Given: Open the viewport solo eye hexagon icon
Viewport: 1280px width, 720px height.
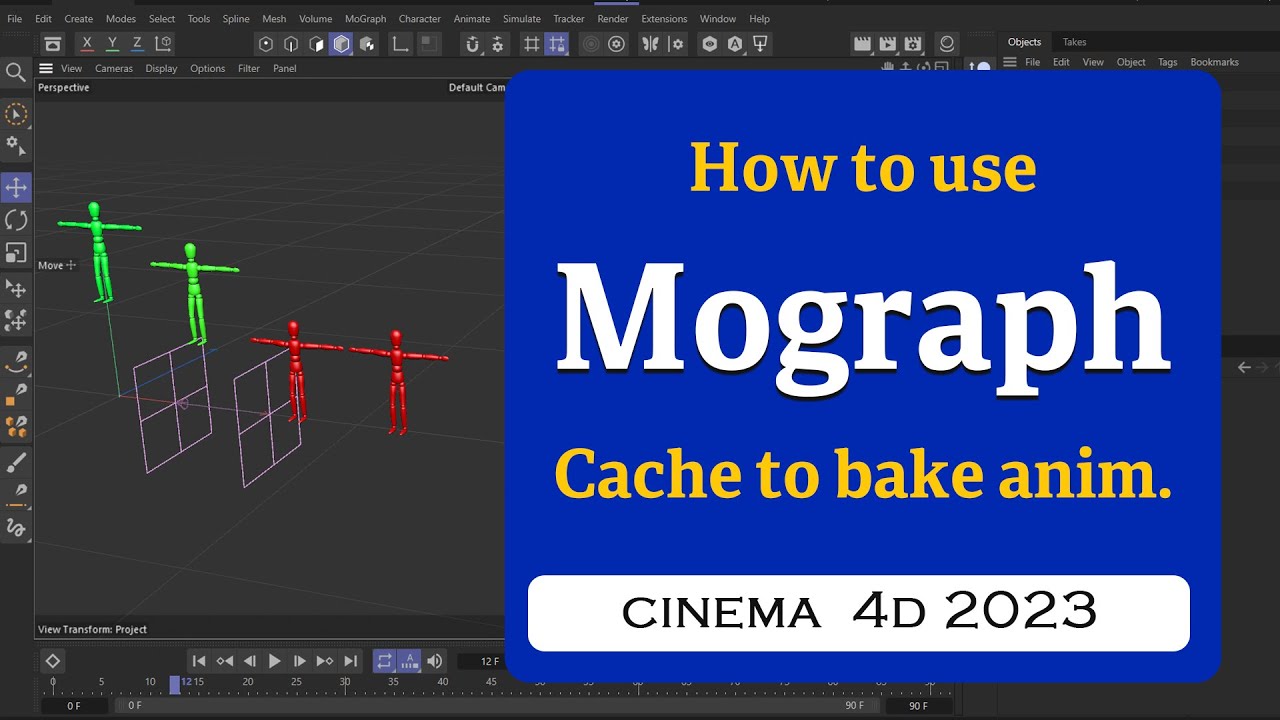Looking at the screenshot, I should coord(709,44).
